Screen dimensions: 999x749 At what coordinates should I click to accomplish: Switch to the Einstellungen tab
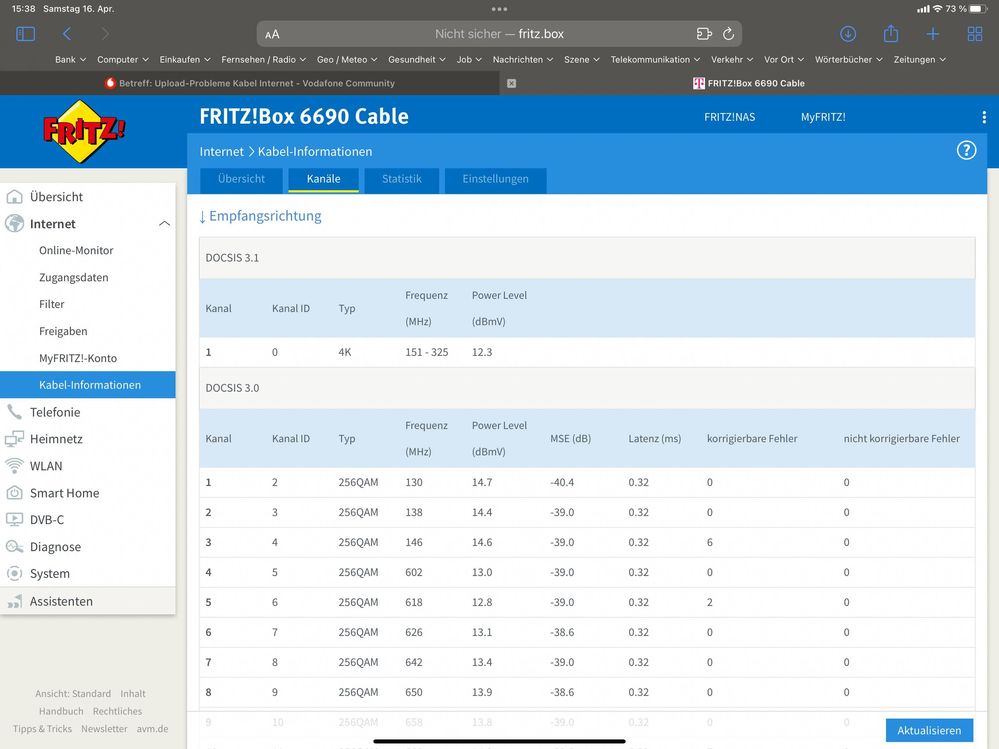(495, 180)
